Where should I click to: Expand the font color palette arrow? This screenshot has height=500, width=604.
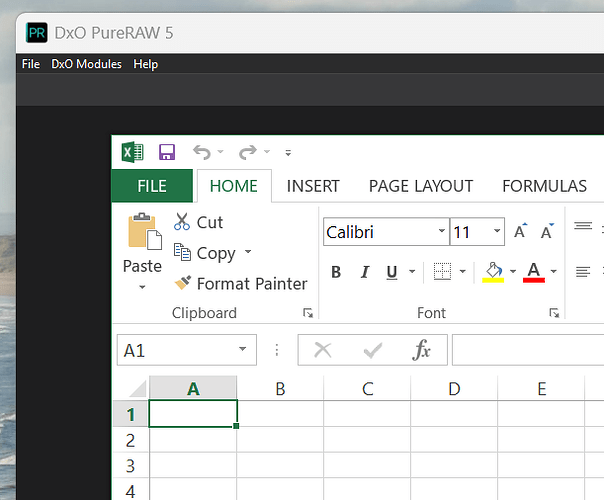tap(554, 272)
